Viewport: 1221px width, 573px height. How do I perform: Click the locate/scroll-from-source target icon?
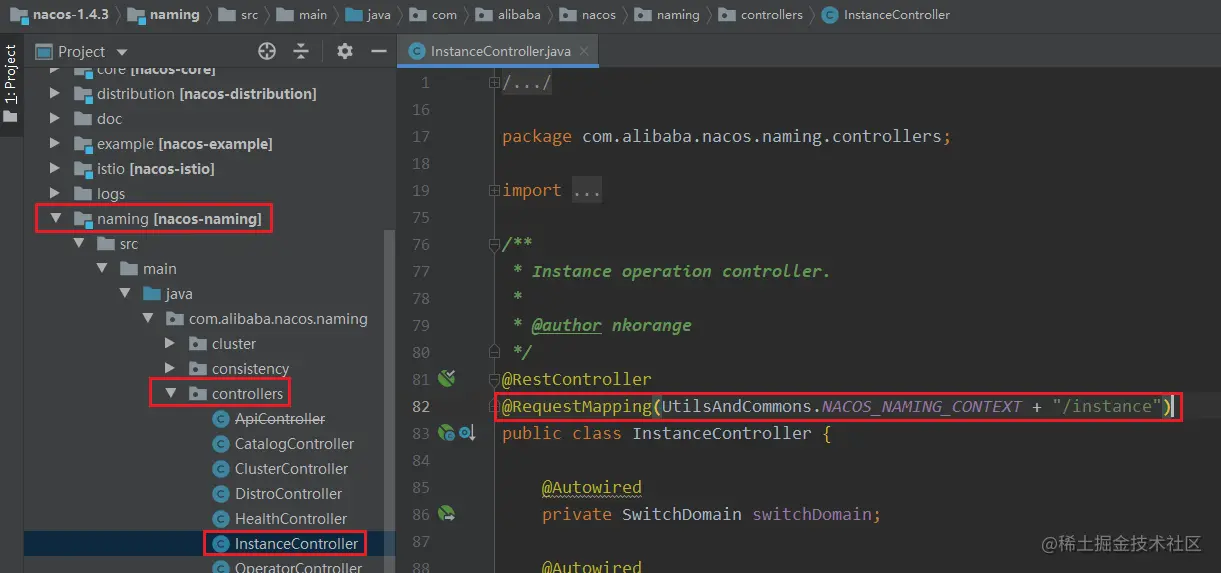[267, 51]
